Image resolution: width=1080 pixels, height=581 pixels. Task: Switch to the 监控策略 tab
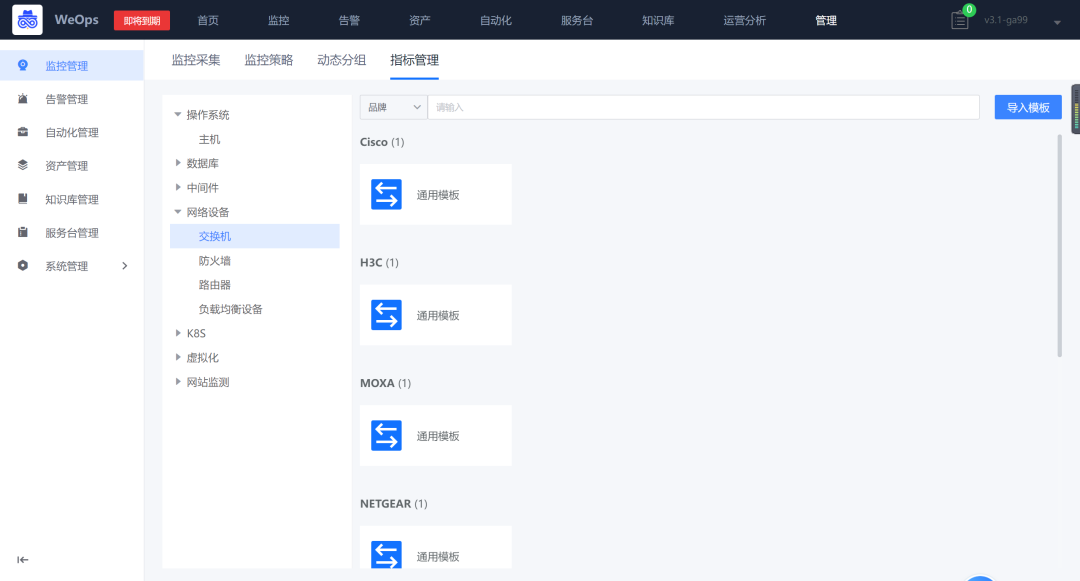coord(269,60)
